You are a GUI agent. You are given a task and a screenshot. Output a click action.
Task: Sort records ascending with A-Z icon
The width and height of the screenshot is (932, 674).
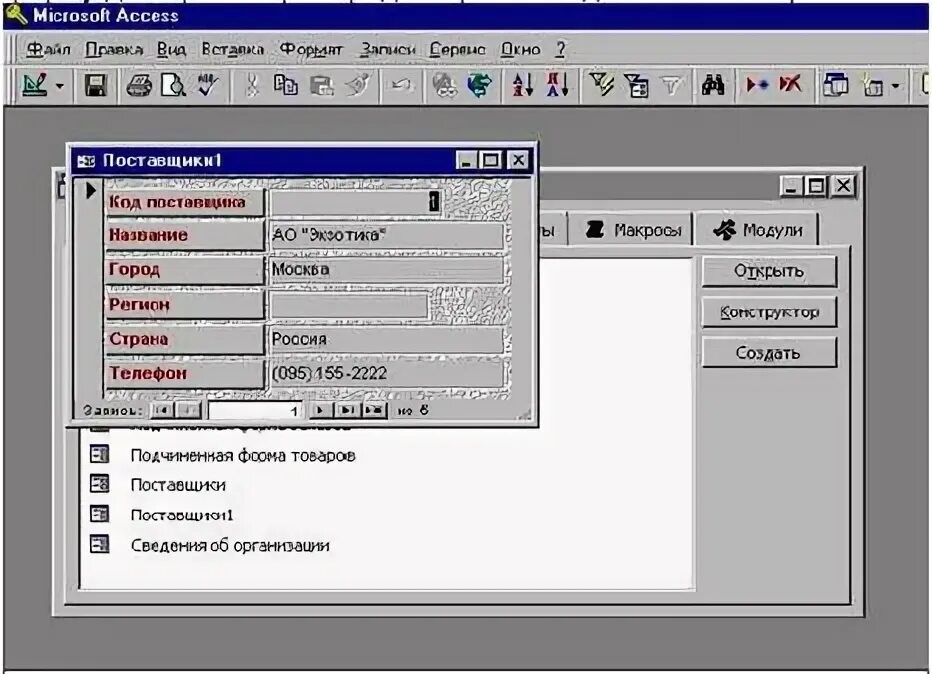[x=523, y=86]
